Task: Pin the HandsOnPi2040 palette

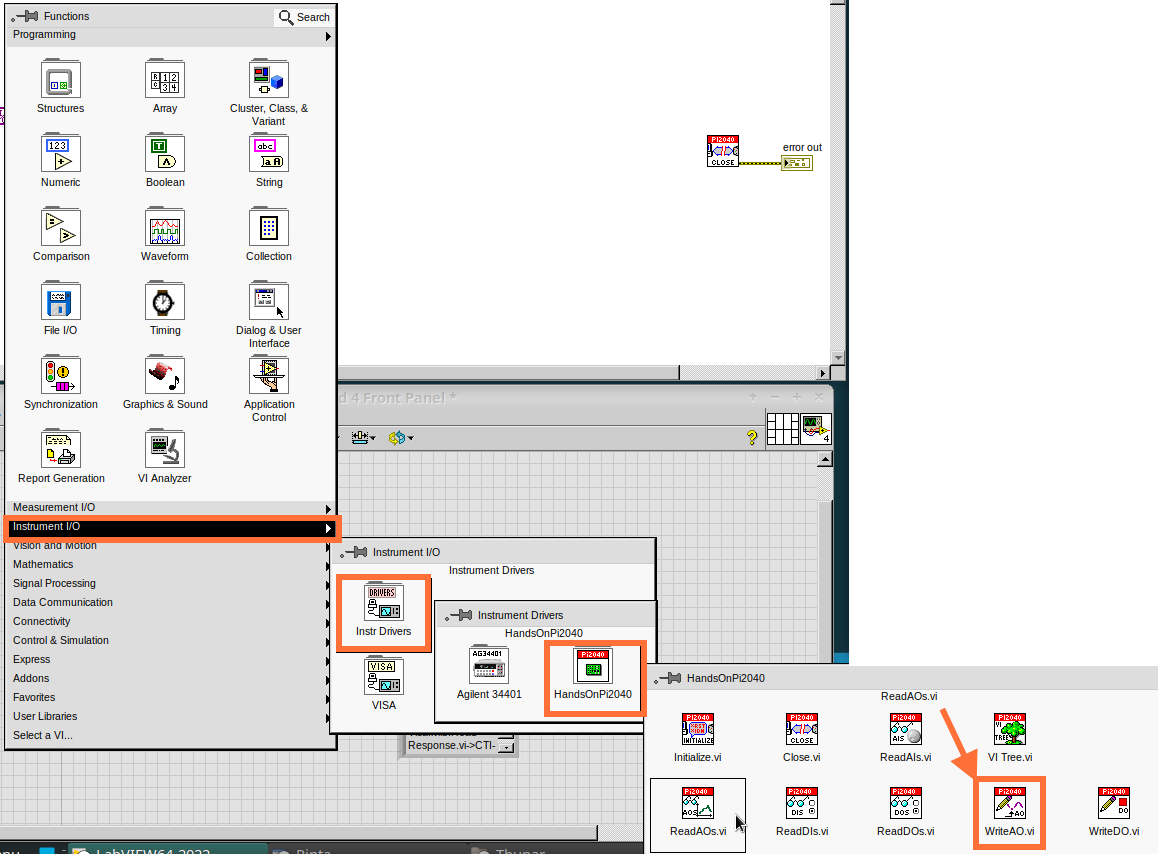Action: coord(668,677)
